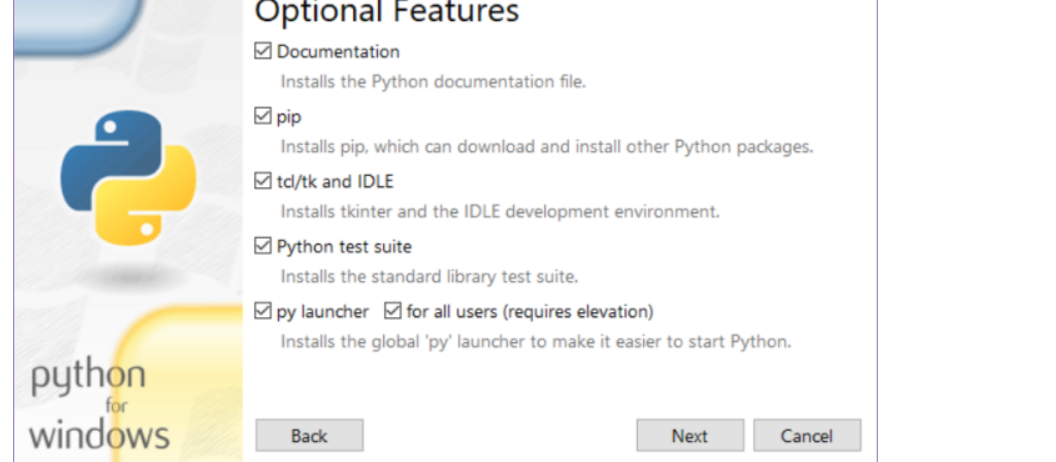Click the global 'py' launcher description text
The image size is (1056, 462).
tap(535, 342)
